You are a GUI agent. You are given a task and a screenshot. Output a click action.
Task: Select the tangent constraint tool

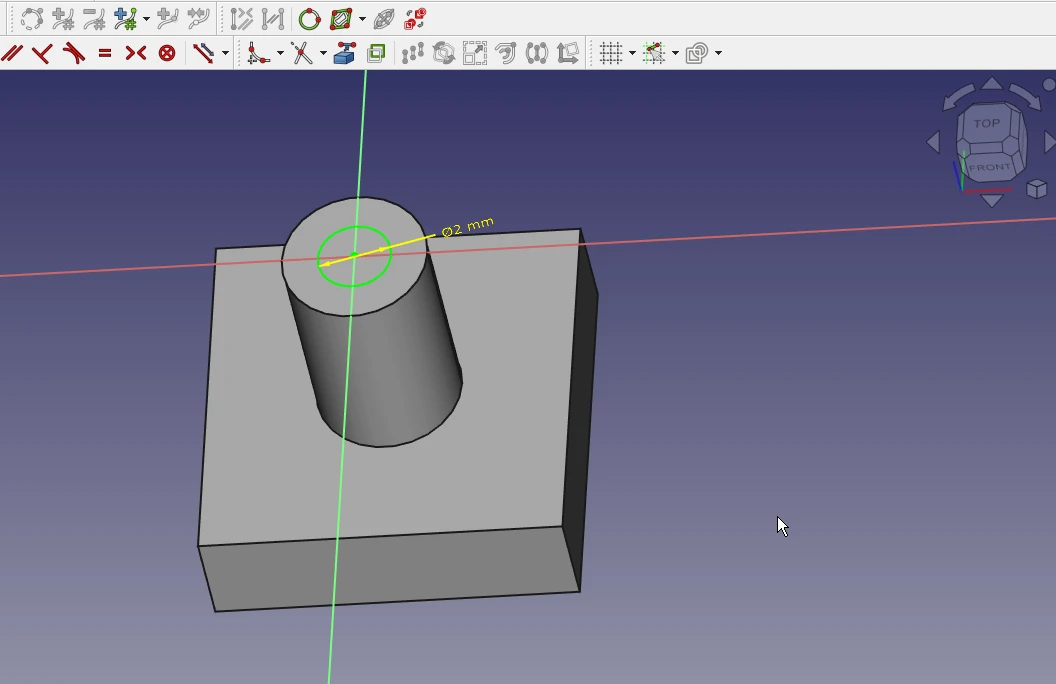coord(74,53)
